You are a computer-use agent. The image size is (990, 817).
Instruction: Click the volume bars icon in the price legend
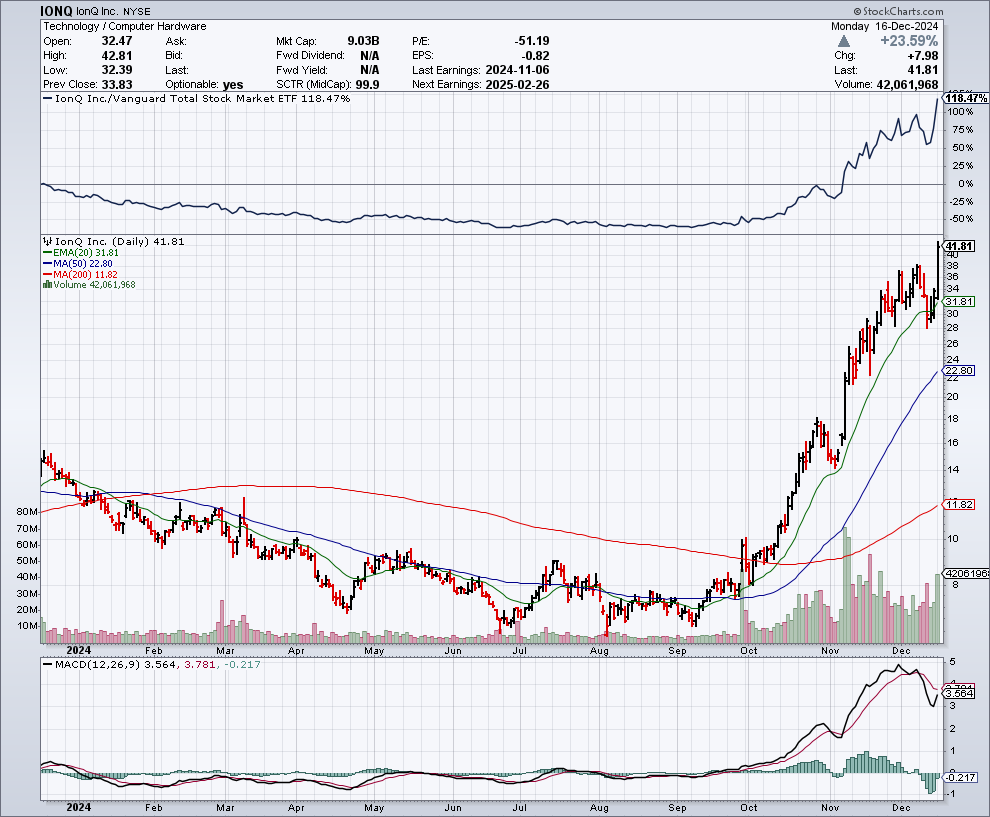pos(47,285)
